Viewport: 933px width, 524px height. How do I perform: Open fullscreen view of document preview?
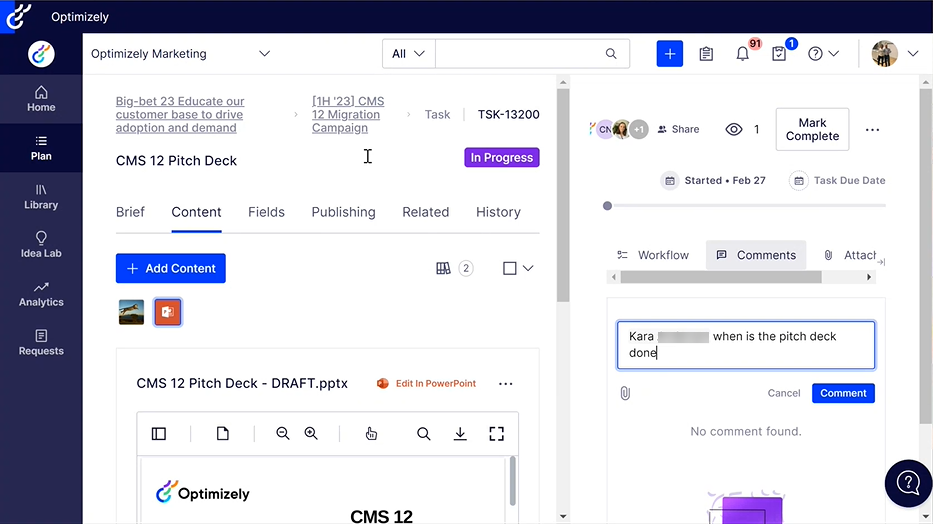pos(496,433)
